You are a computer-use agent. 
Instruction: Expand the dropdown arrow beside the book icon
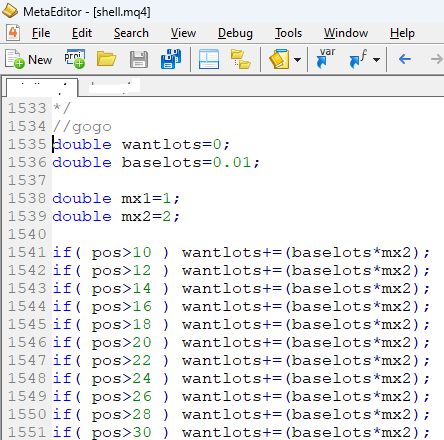[x=297, y=60]
